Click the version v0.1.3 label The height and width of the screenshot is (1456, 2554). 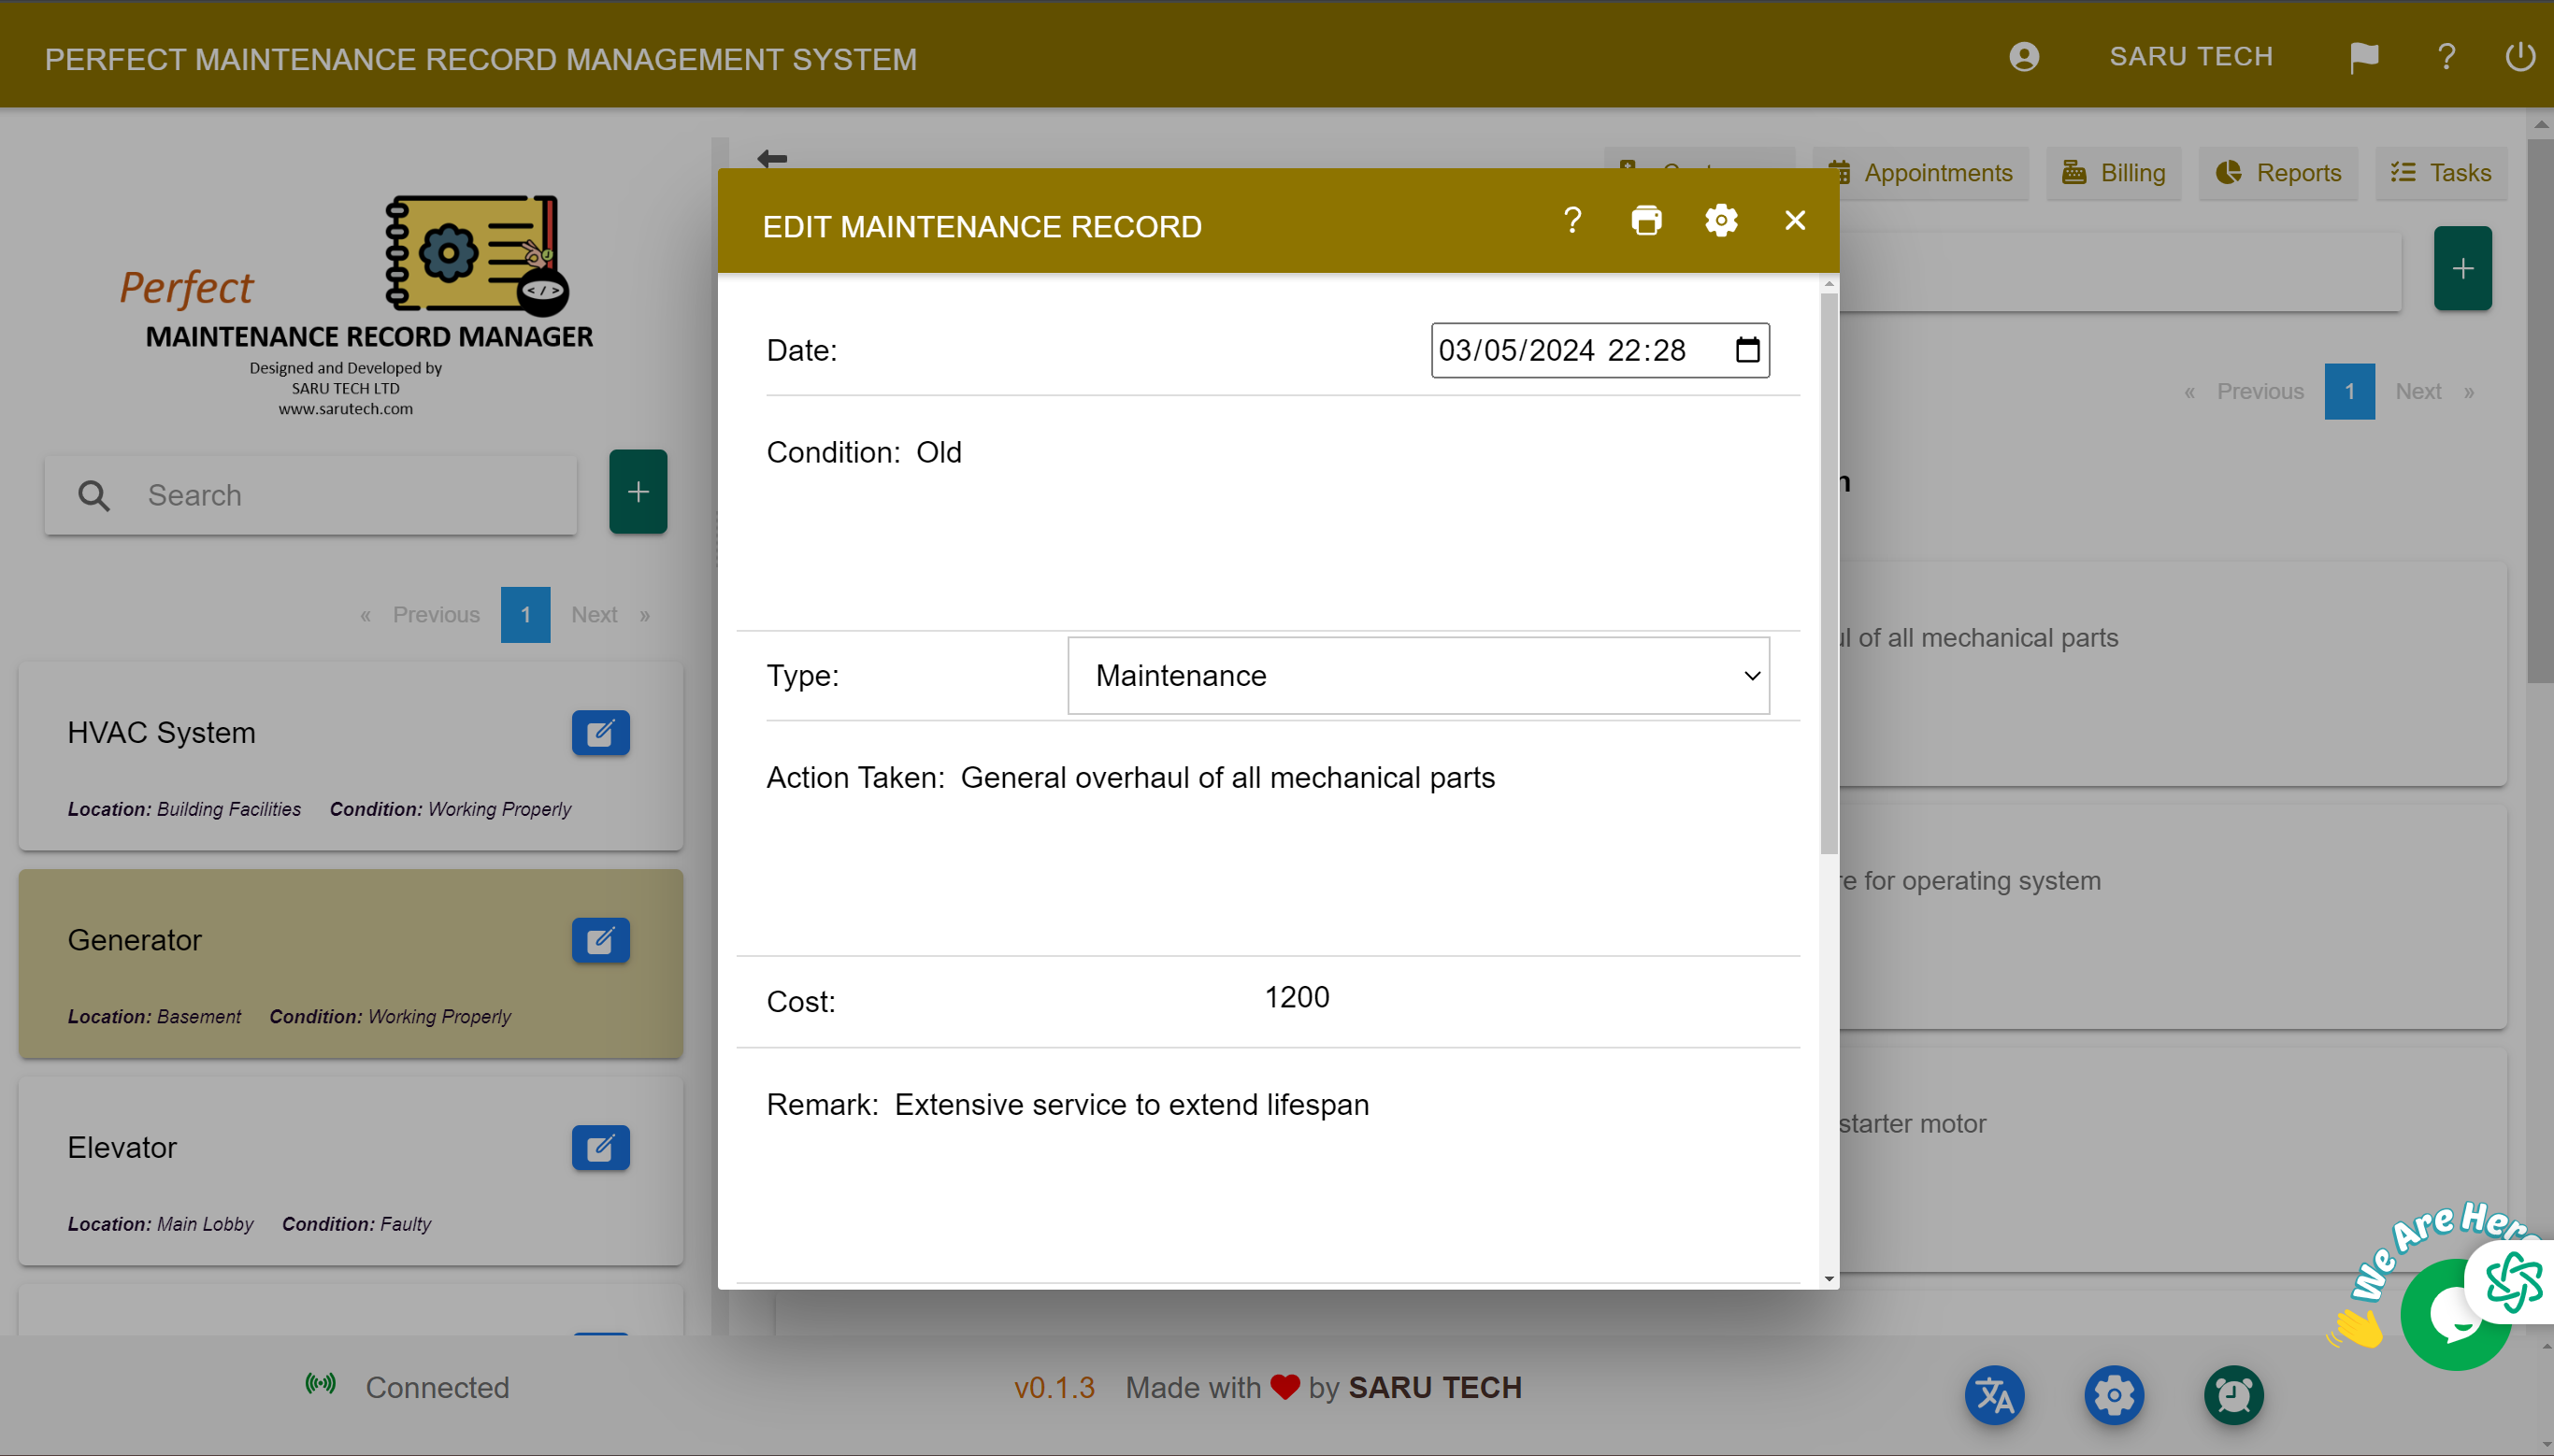pyautogui.click(x=1054, y=1388)
